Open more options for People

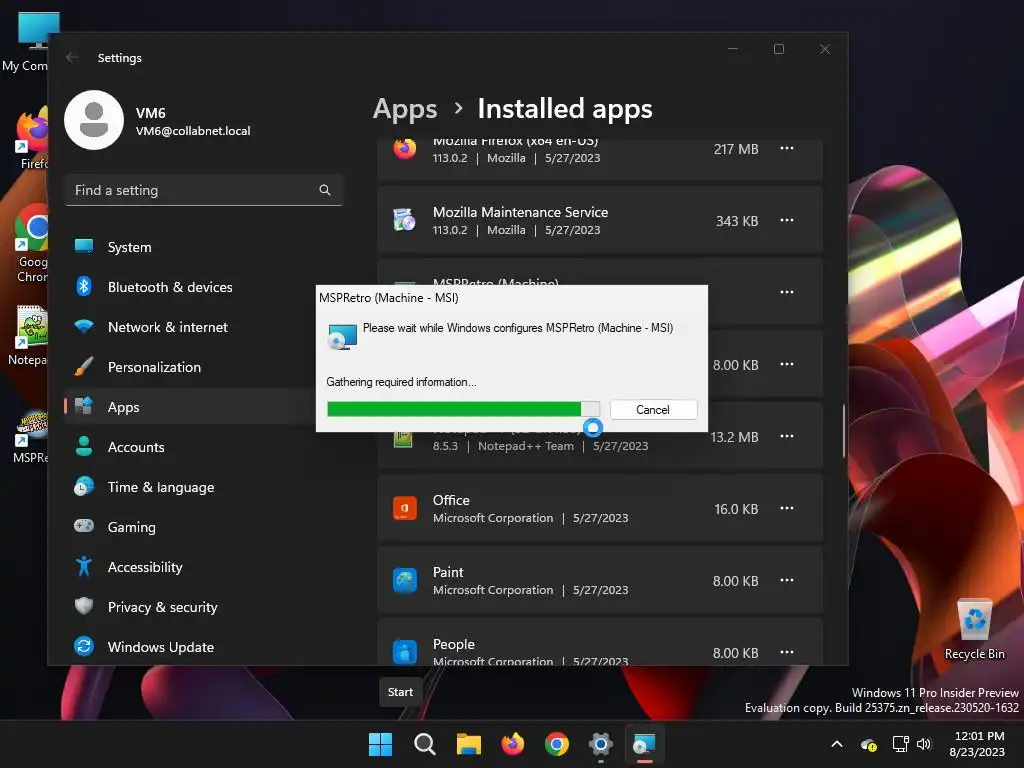click(x=787, y=652)
